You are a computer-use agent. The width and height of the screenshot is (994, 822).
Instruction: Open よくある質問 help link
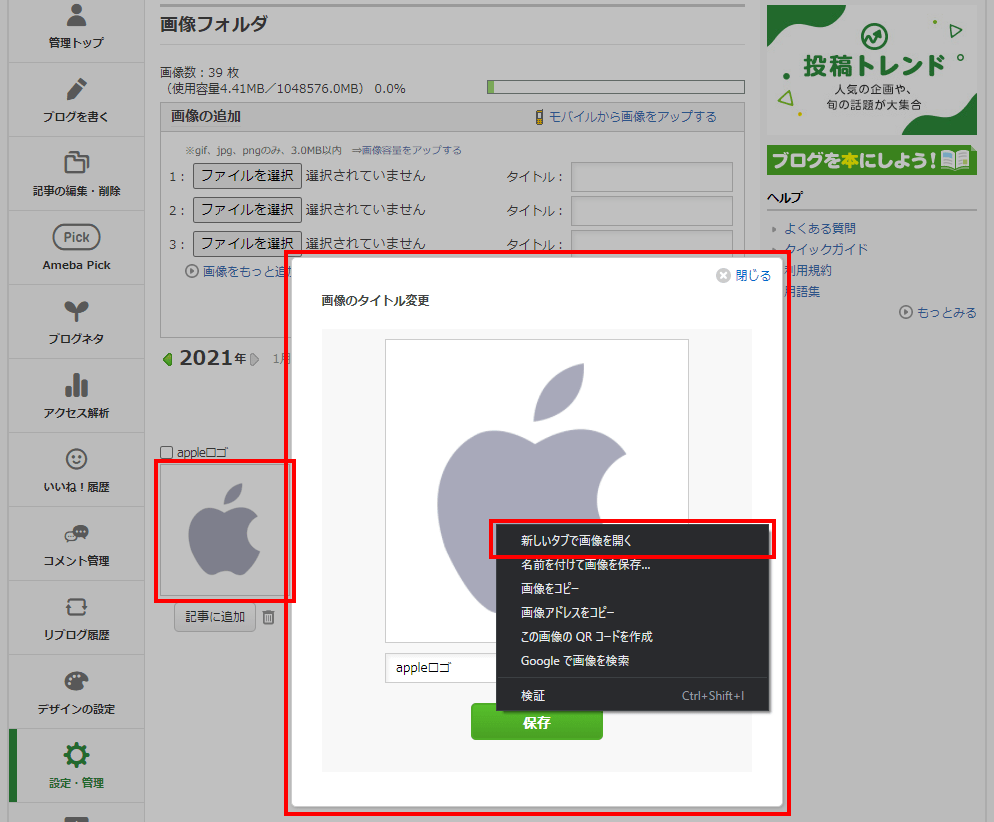[x=820, y=228]
